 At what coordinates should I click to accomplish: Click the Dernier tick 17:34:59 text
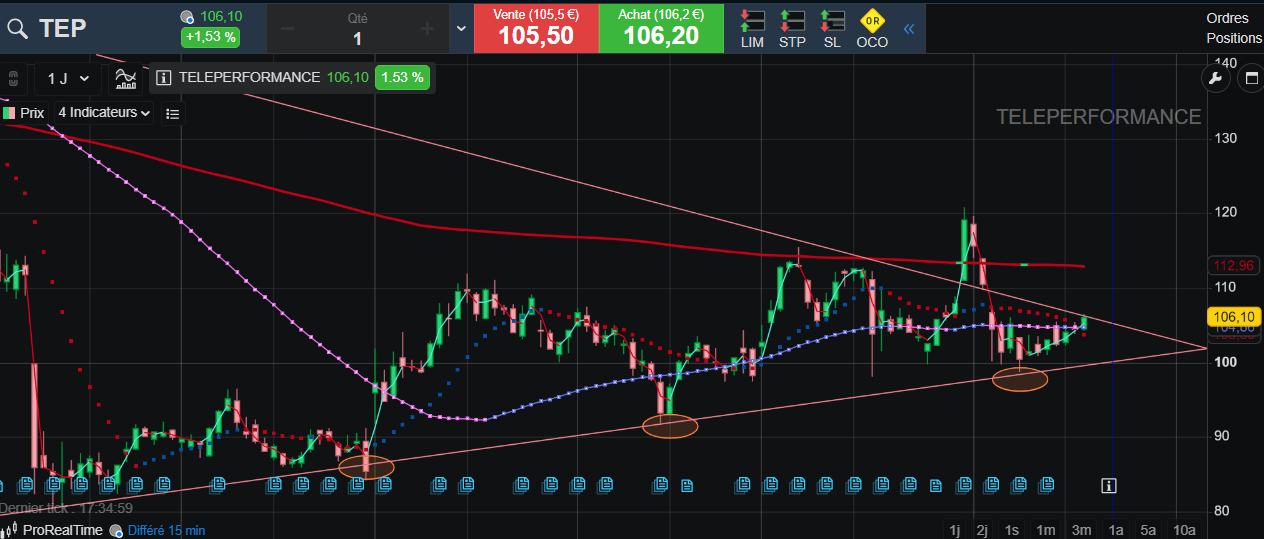click(67, 508)
